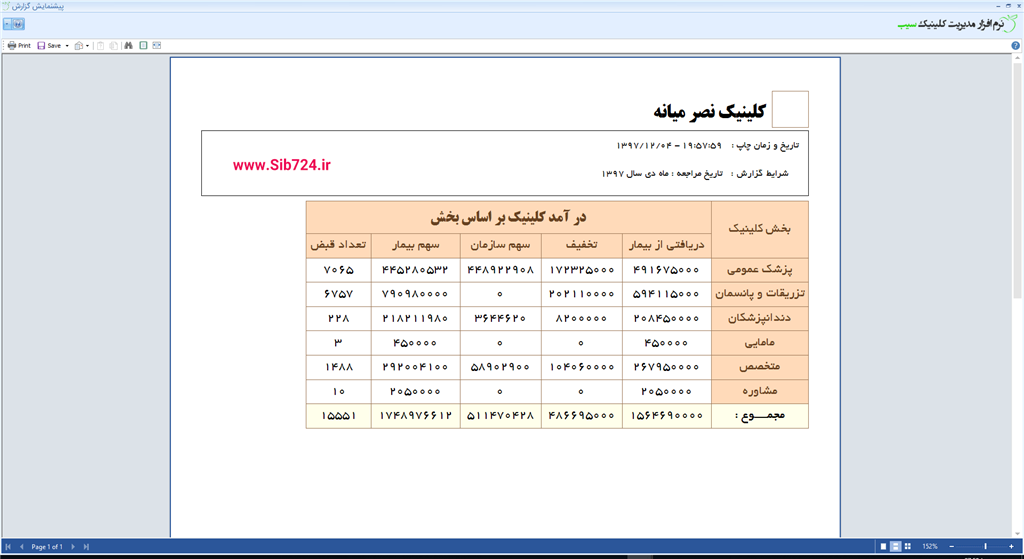1024x559 pixels.
Task: Open the small dropdown beside the app icon
Action: [7, 24]
